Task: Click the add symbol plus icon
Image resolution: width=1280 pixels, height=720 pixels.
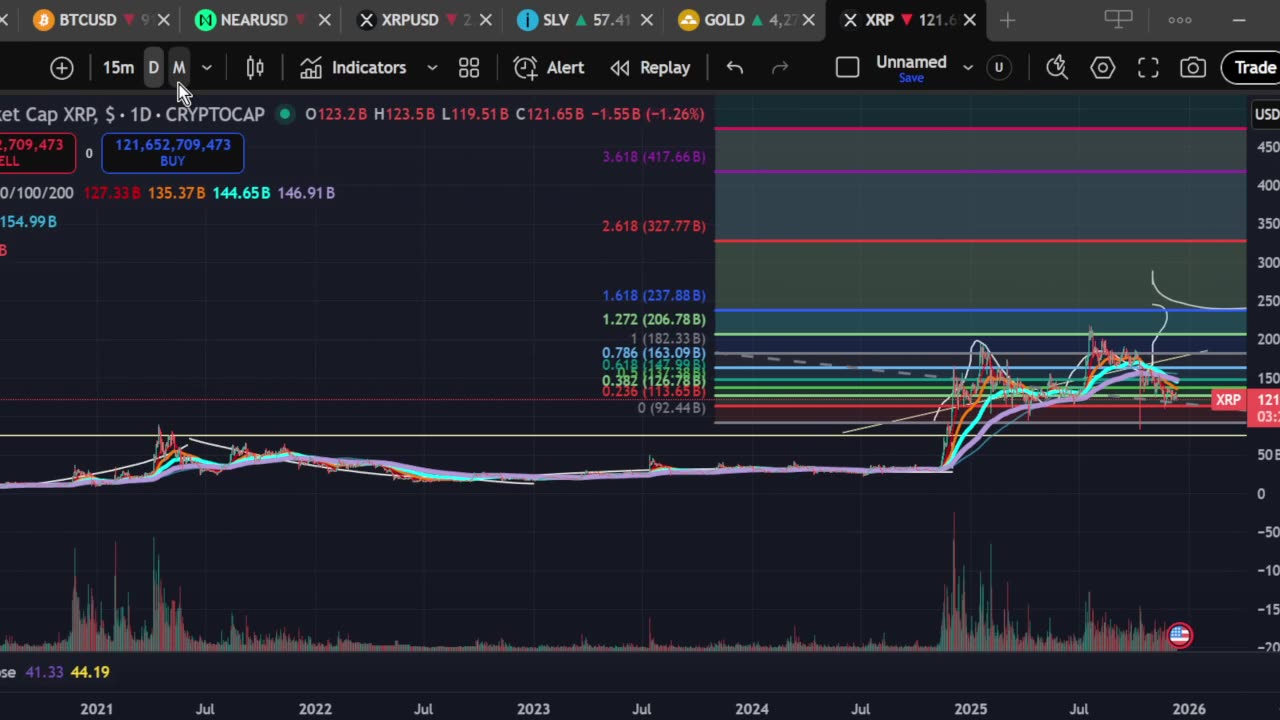Action: [x=62, y=68]
